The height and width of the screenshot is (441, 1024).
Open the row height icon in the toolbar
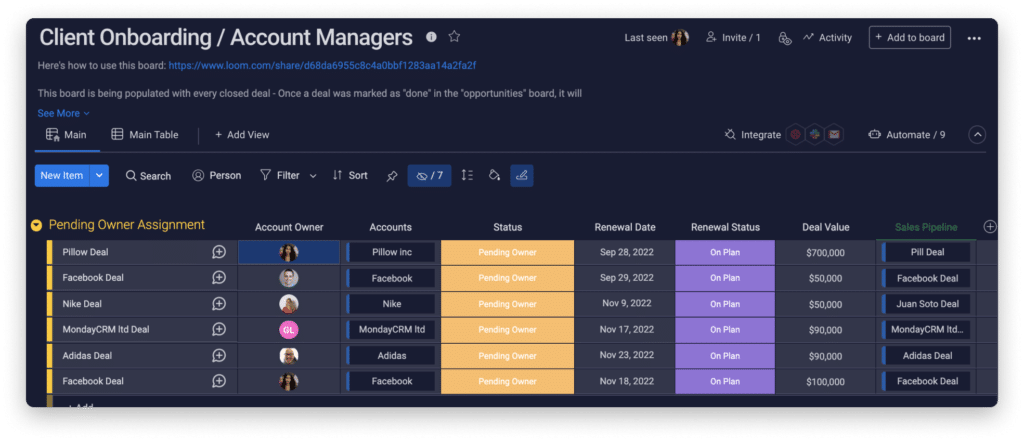coord(467,175)
